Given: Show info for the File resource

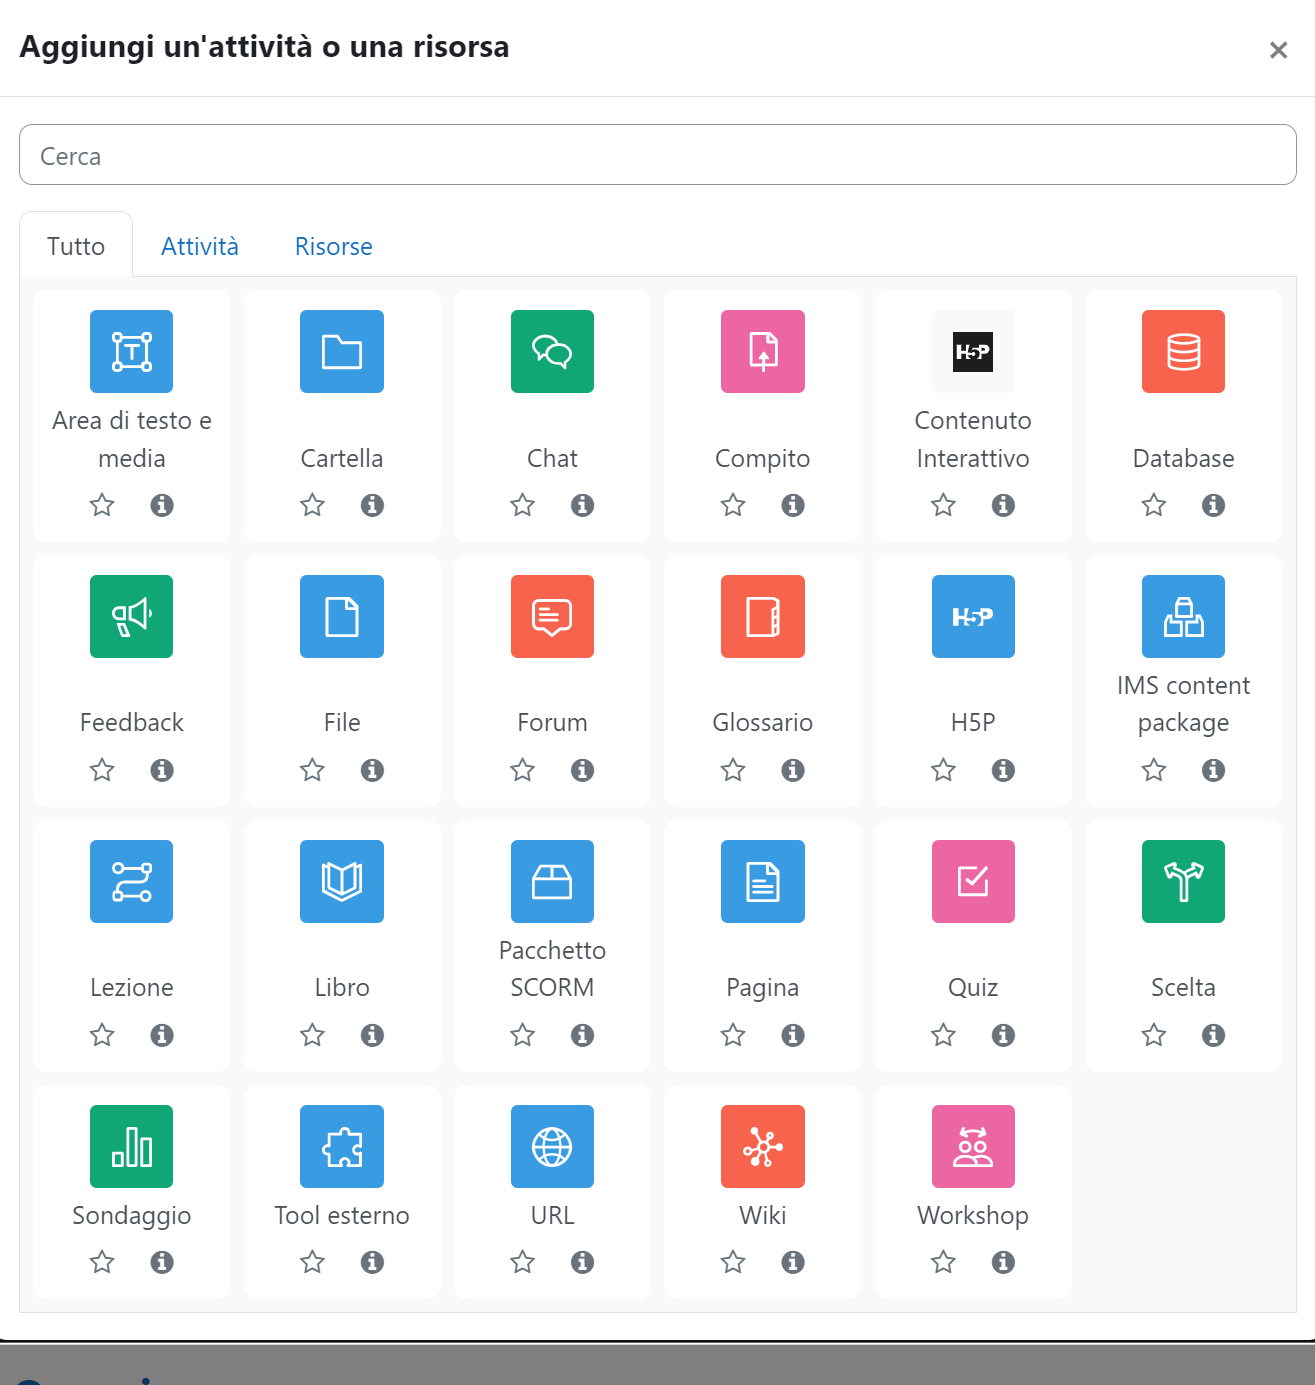Looking at the screenshot, I should (x=372, y=770).
